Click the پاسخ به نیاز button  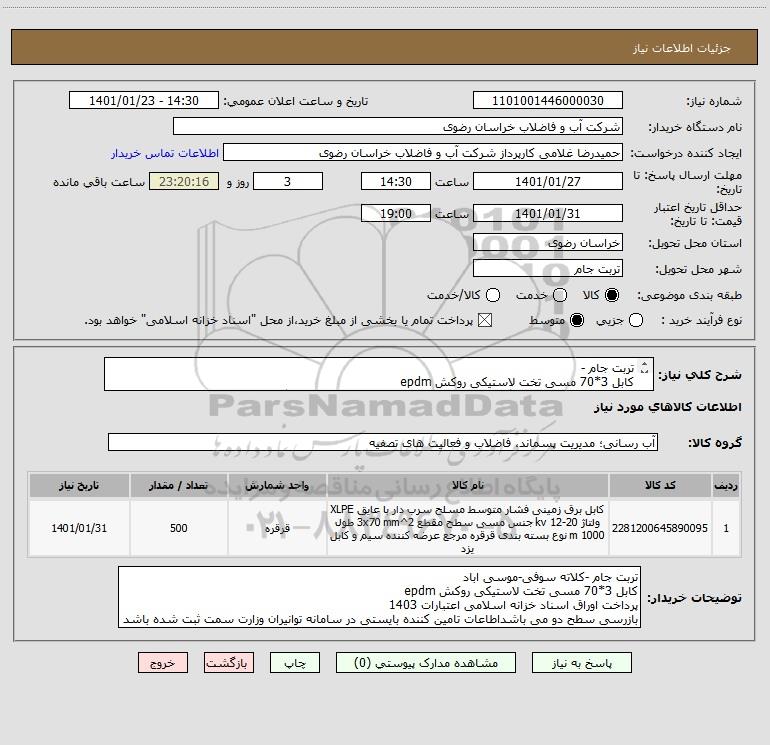point(581,663)
